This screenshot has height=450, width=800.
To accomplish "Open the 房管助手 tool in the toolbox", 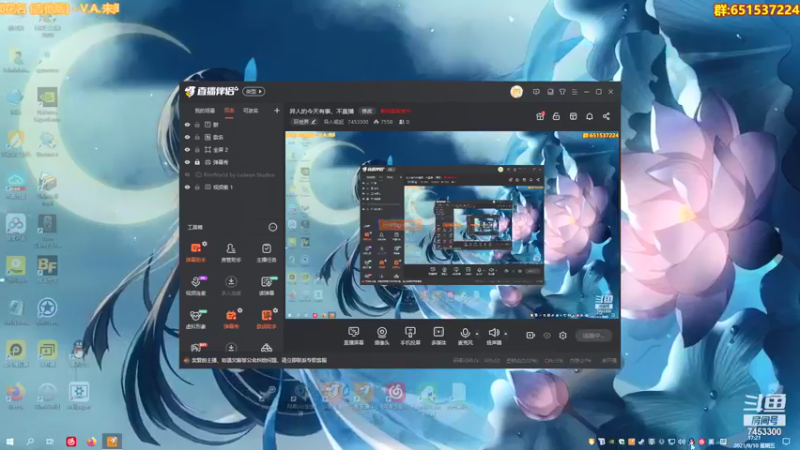I will pos(231,252).
